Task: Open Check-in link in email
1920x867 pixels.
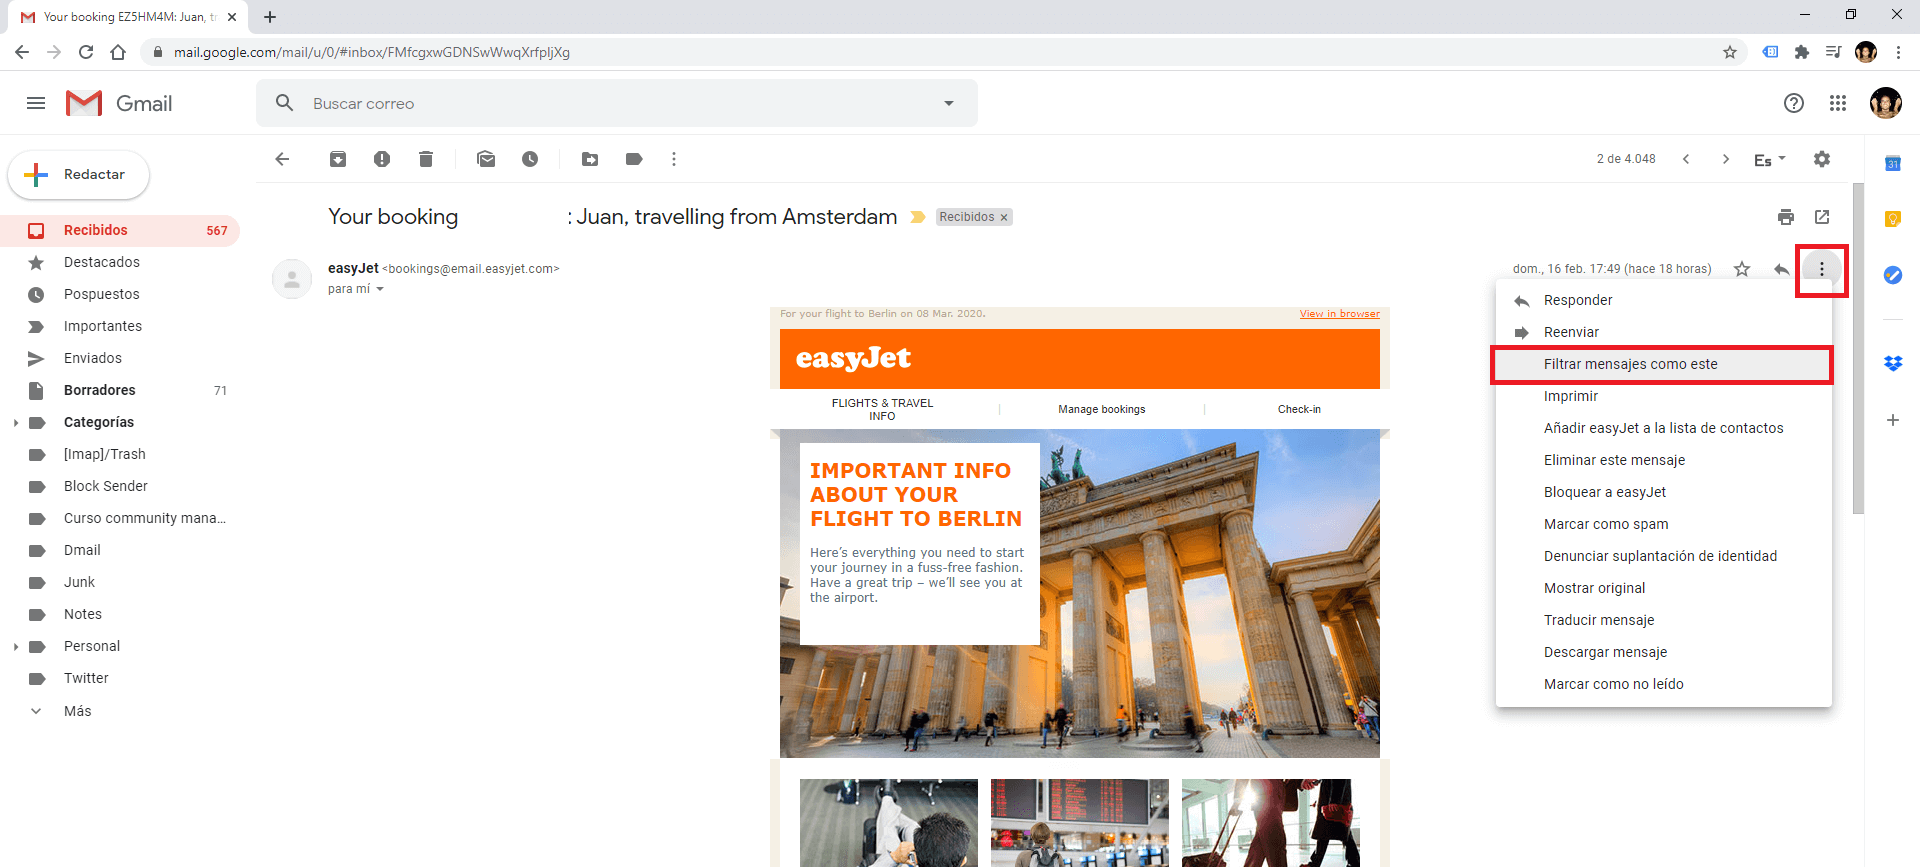Action: (1299, 409)
